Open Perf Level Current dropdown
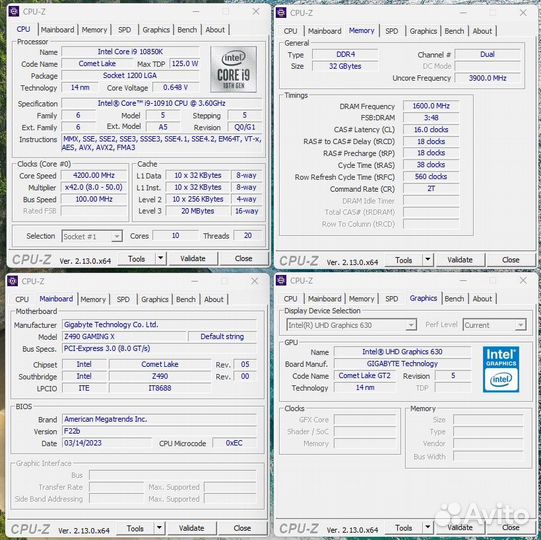This screenshot has height=540, width=541. click(x=494, y=325)
